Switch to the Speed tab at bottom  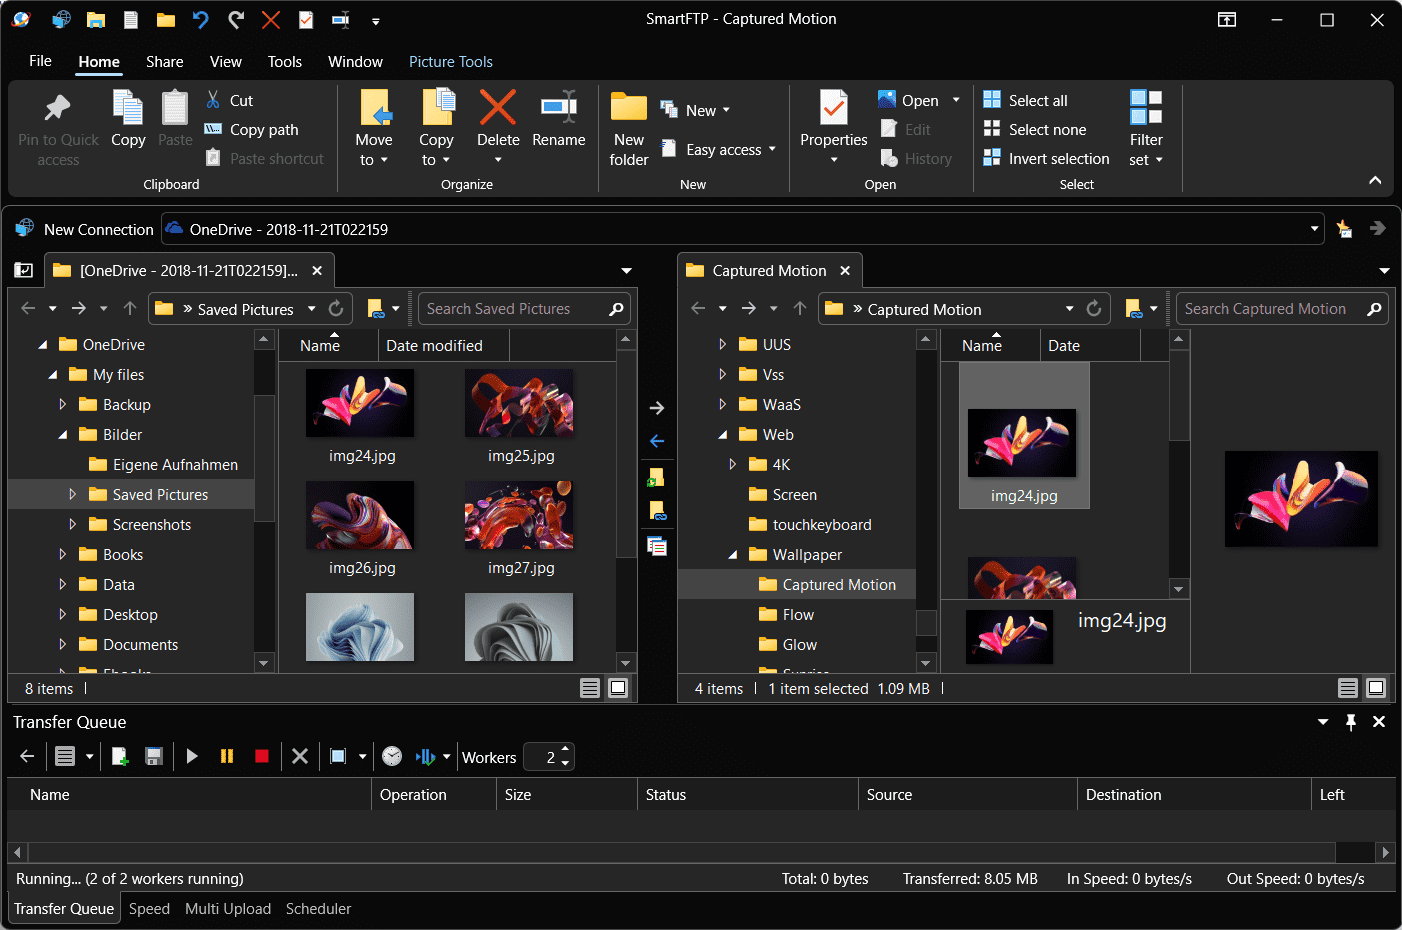149,909
